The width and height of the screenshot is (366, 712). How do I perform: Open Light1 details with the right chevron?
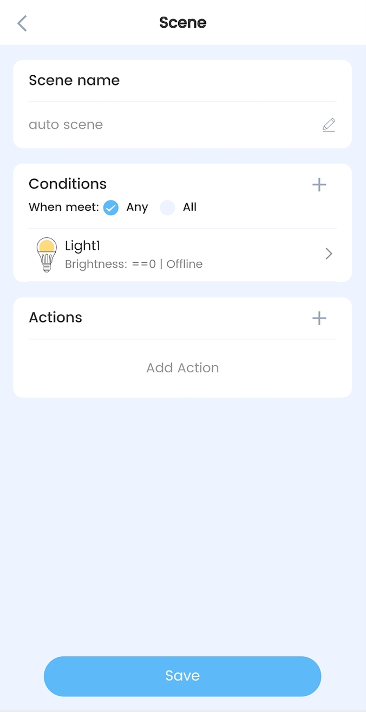pyautogui.click(x=329, y=254)
